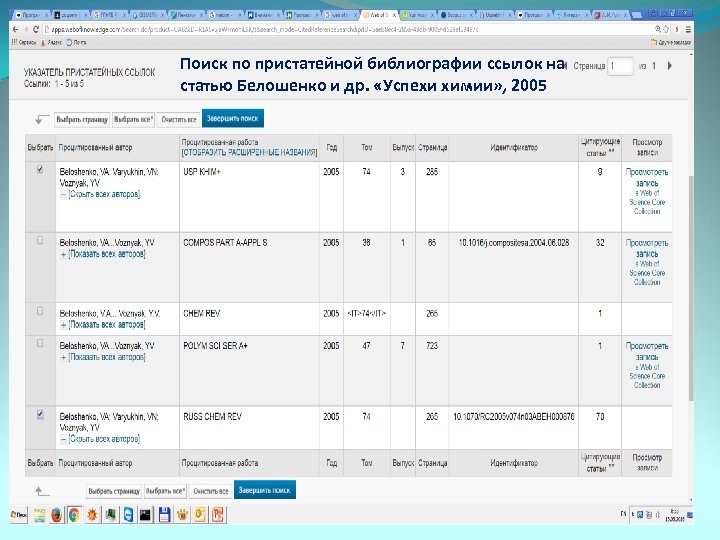Go back using the browser back arrow
The width and height of the screenshot is (720, 540).
click(15, 29)
